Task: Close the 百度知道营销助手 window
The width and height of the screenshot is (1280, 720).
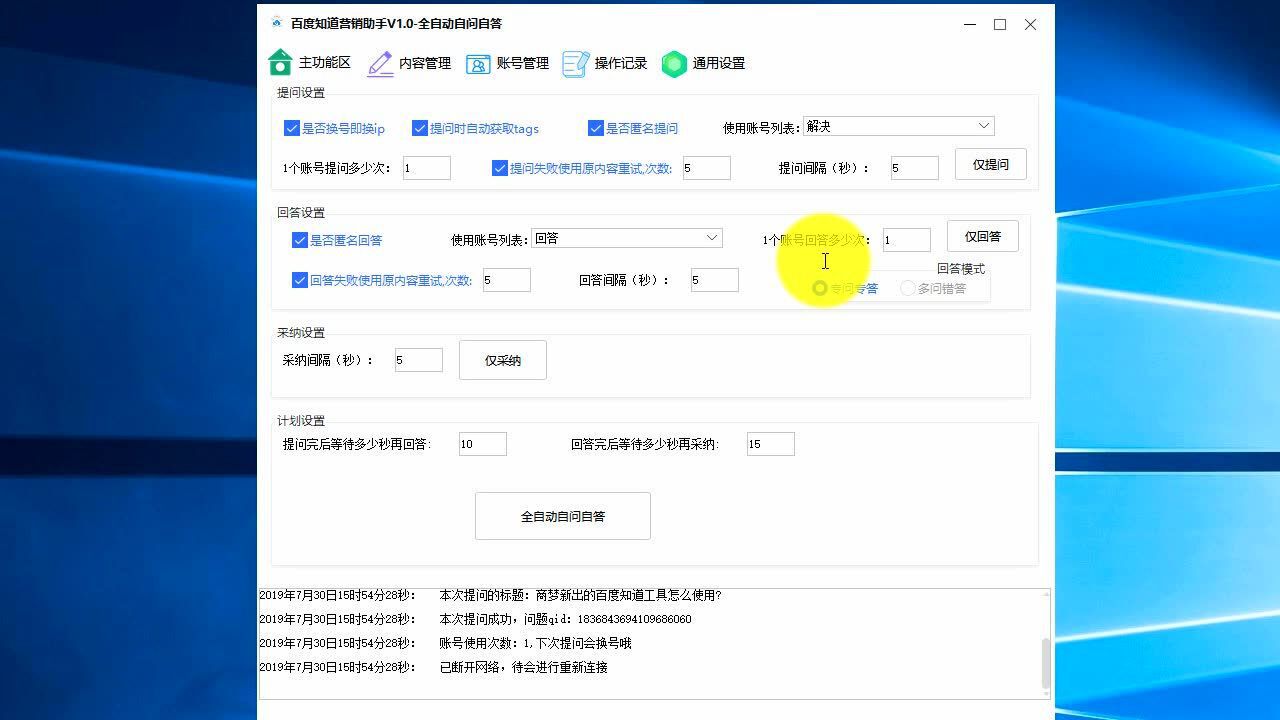Action: coord(1031,24)
